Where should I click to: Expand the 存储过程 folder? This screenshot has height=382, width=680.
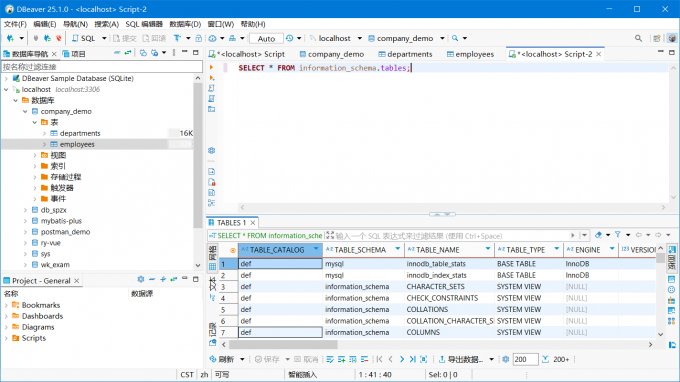coord(35,177)
